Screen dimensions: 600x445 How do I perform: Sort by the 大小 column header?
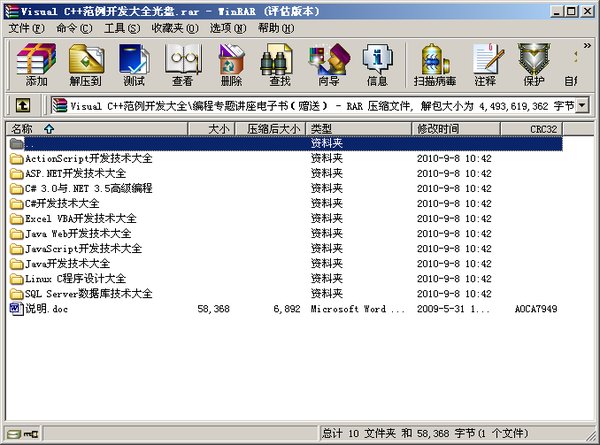[211, 129]
